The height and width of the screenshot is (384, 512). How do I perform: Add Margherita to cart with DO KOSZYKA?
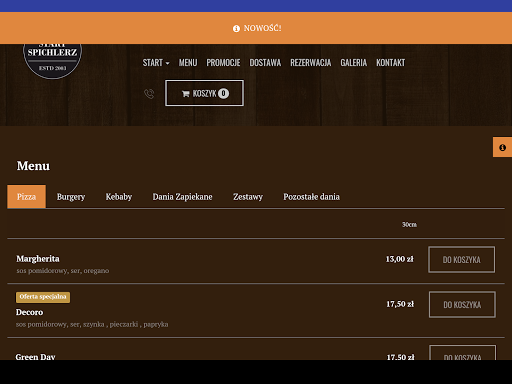[x=462, y=260]
